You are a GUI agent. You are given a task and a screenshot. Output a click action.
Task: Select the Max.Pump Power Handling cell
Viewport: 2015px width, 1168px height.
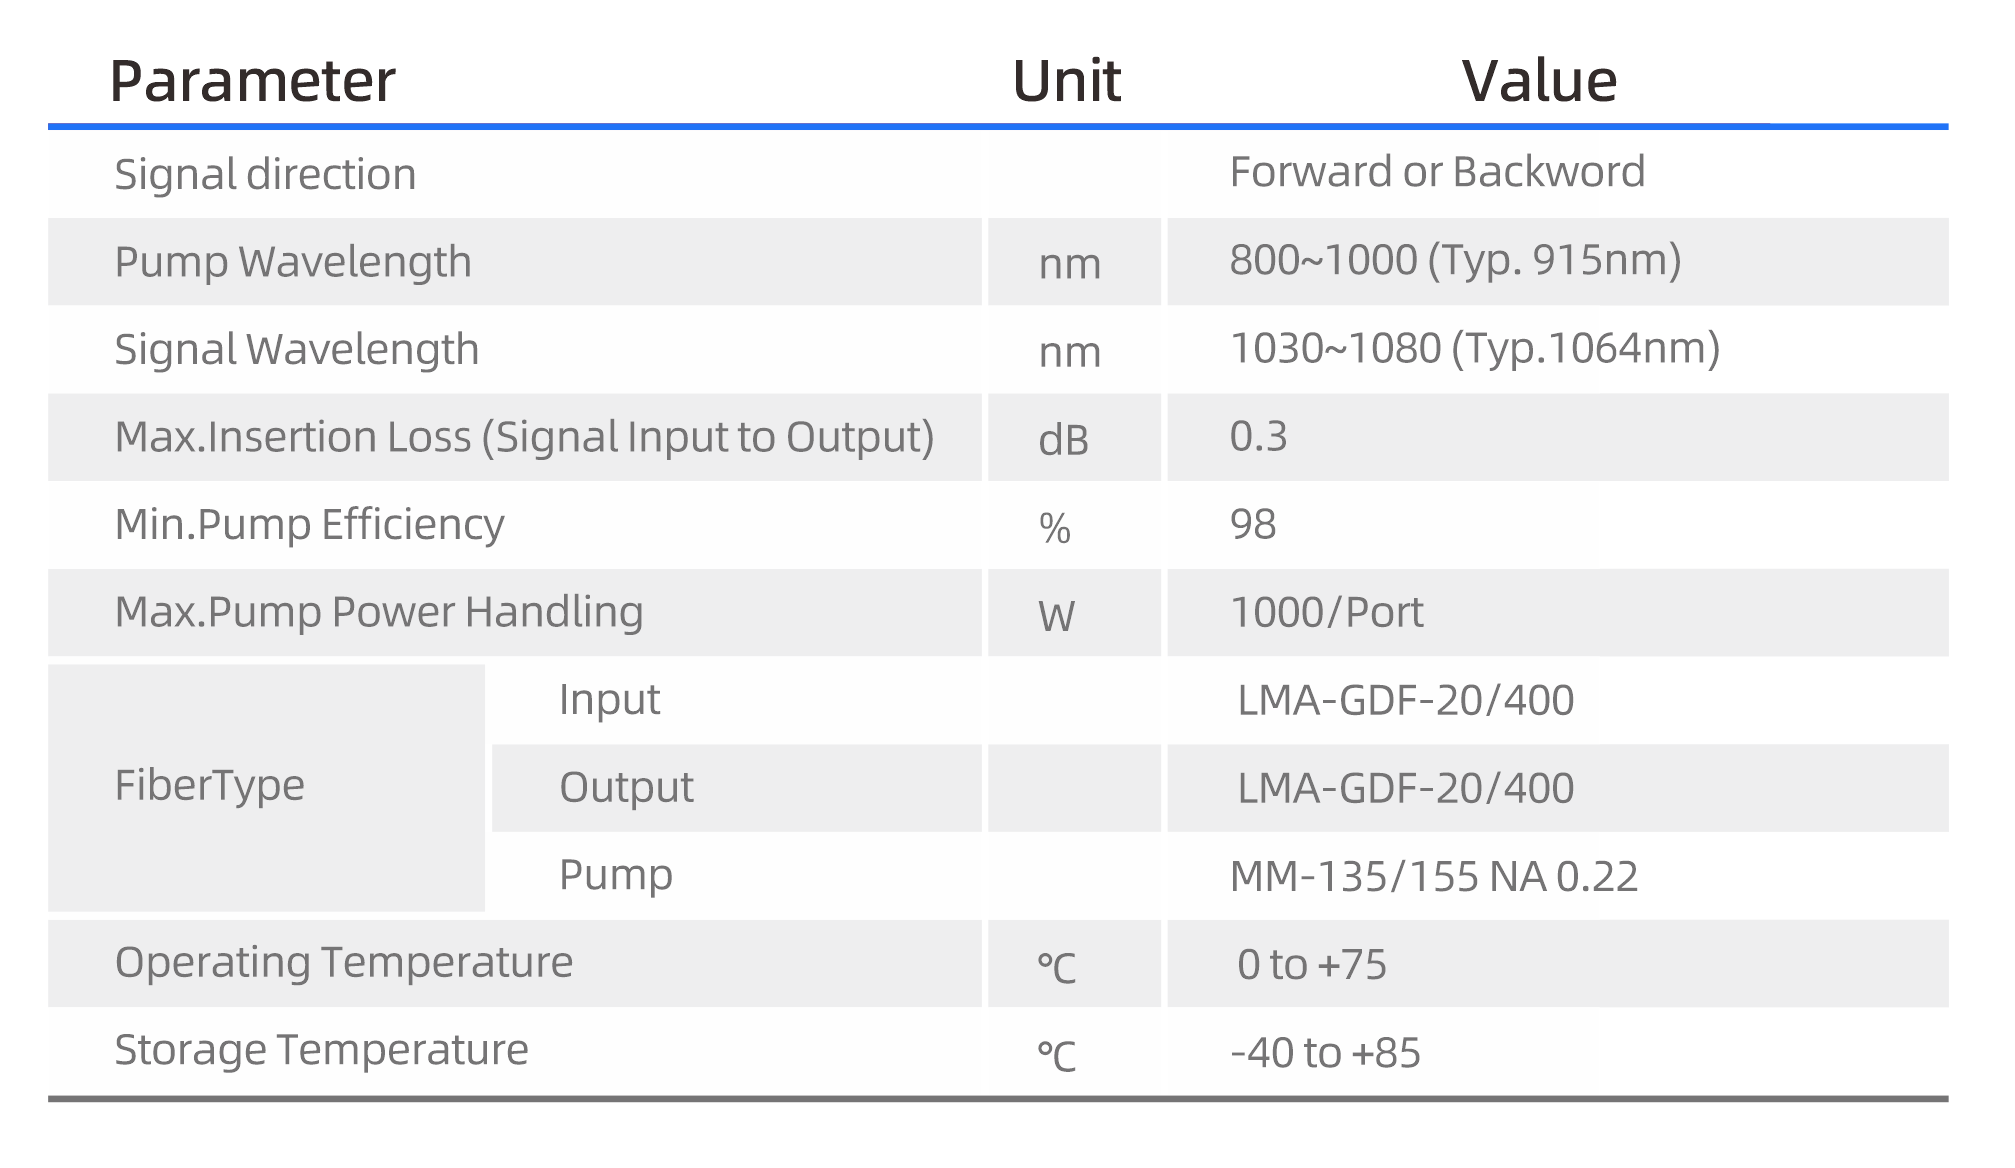[379, 612]
